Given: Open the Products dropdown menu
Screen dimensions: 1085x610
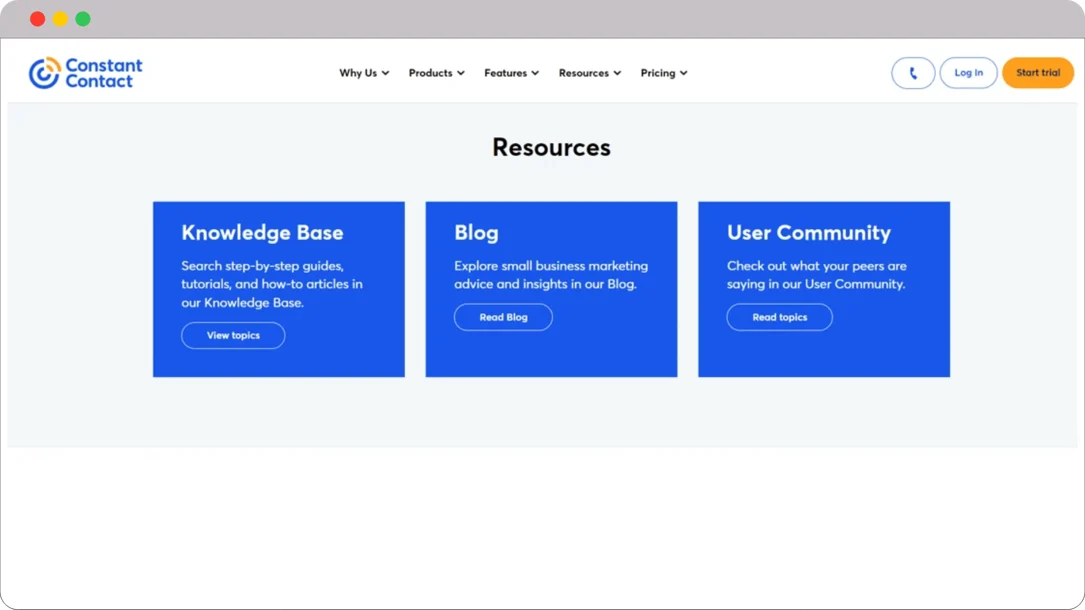Looking at the screenshot, I should [x=436, y=73].
